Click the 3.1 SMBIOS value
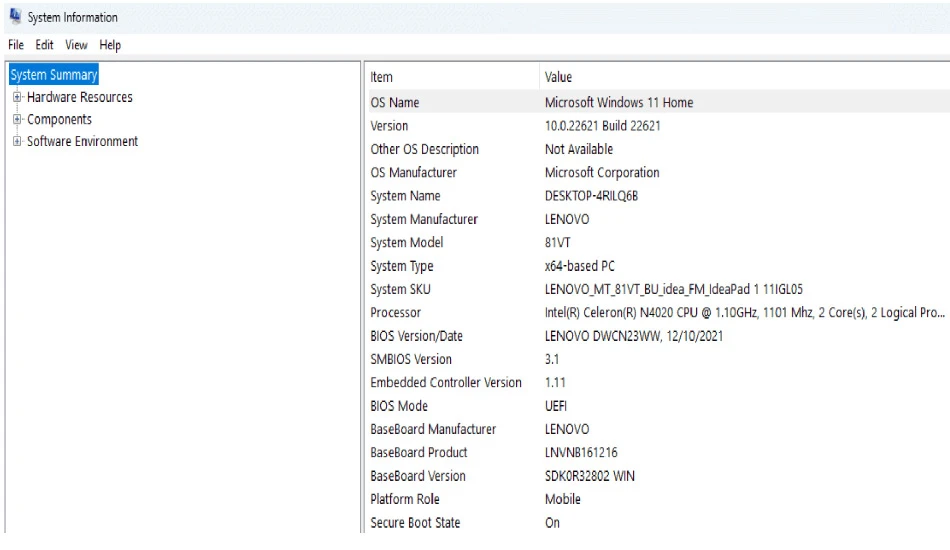The image size is (950, 550). click(552, 359)
